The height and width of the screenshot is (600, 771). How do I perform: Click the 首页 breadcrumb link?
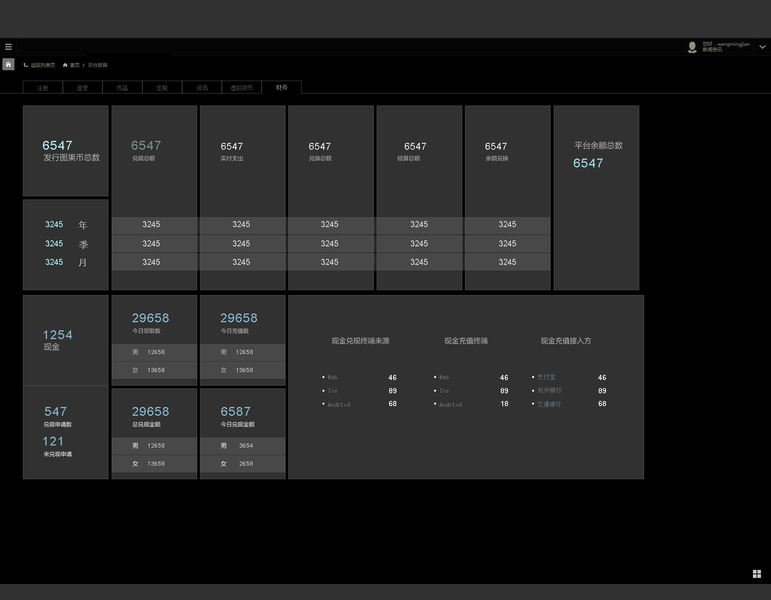(75, 65)
